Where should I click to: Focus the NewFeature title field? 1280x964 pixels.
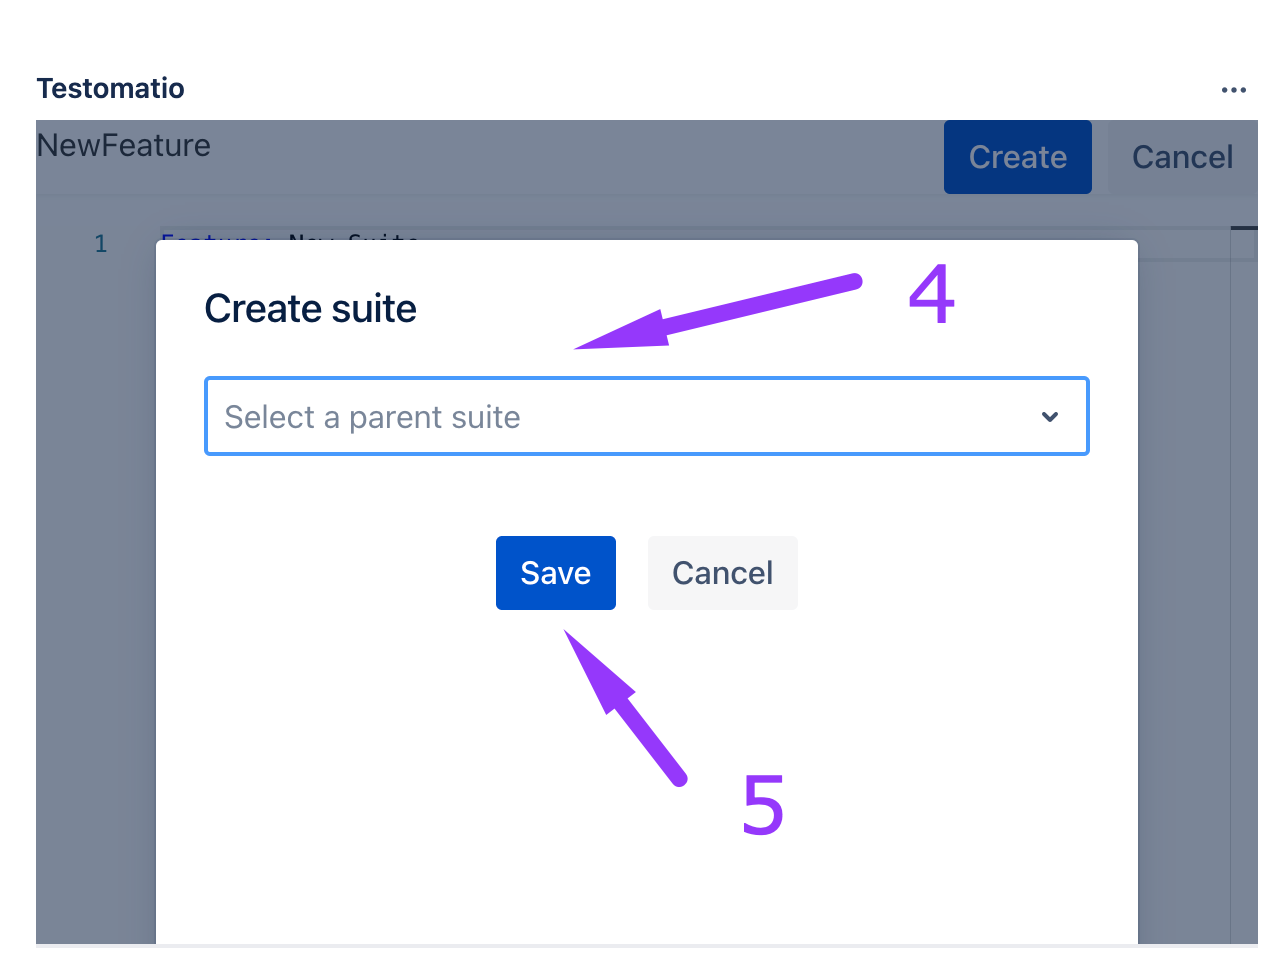pos(124,146)
